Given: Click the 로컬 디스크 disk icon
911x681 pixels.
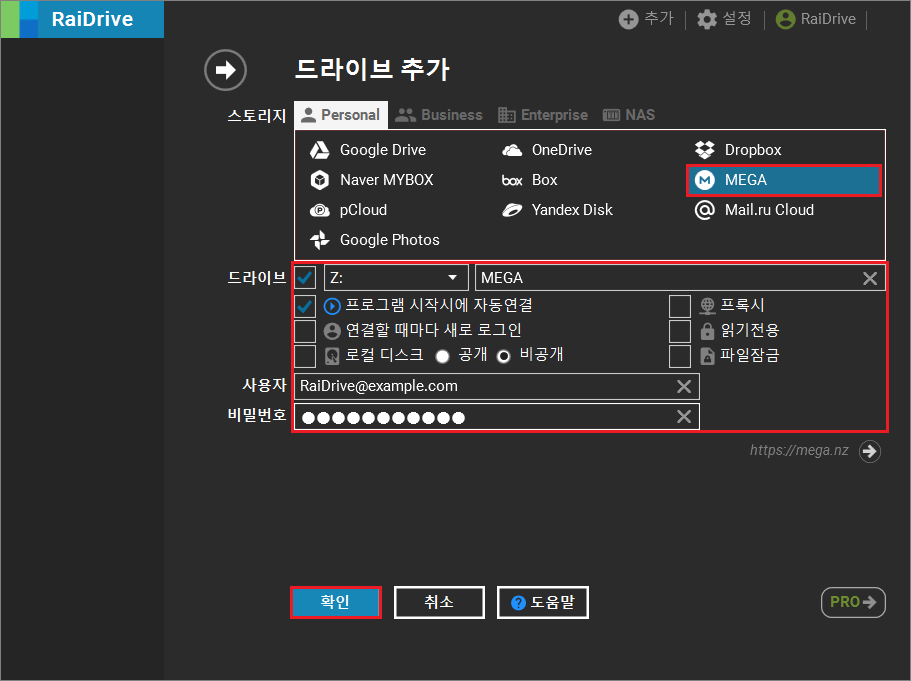Looking at the screenshot, I should (x=332, y=356).
